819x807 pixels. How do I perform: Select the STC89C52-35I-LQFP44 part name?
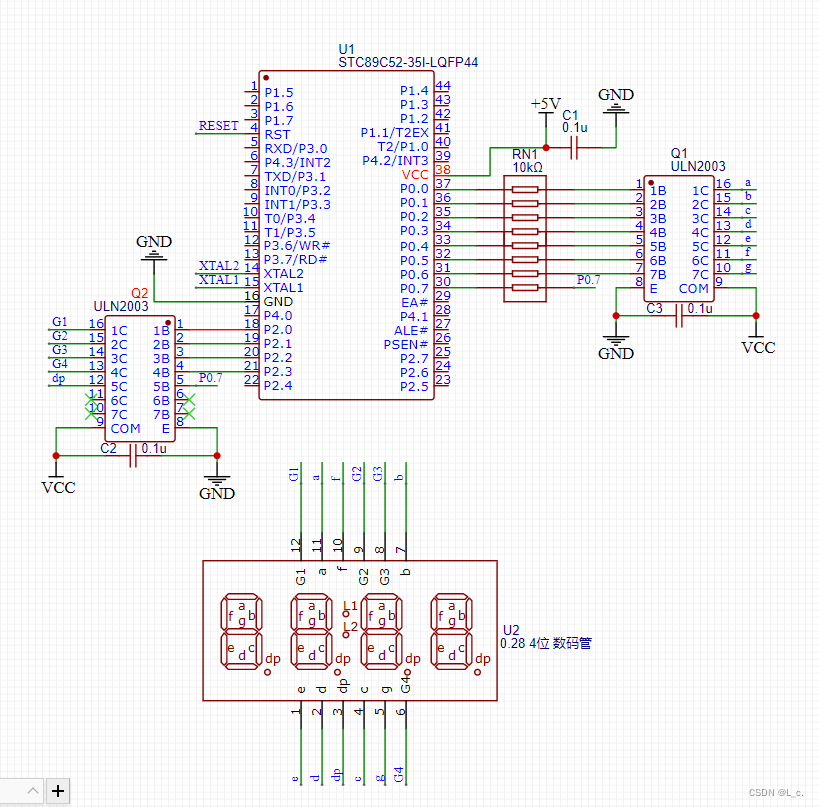408,63
